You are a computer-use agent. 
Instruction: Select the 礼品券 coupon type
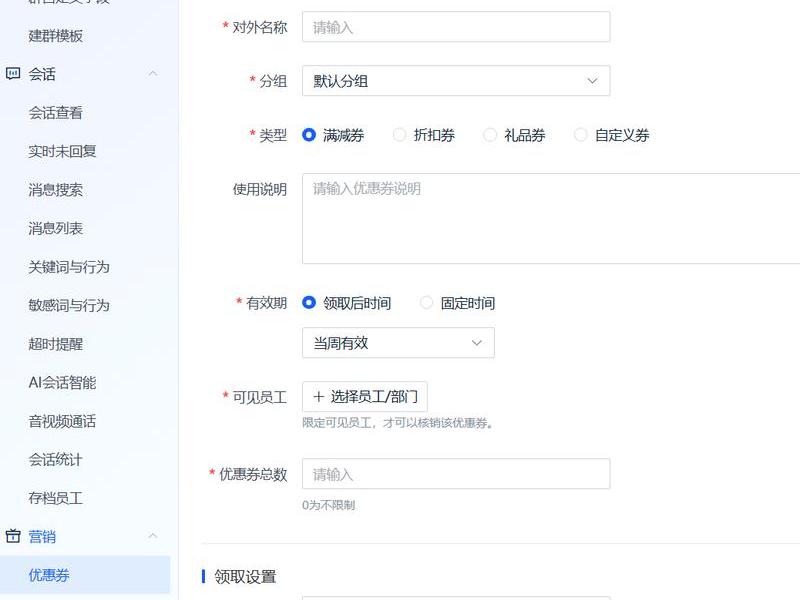490,135
